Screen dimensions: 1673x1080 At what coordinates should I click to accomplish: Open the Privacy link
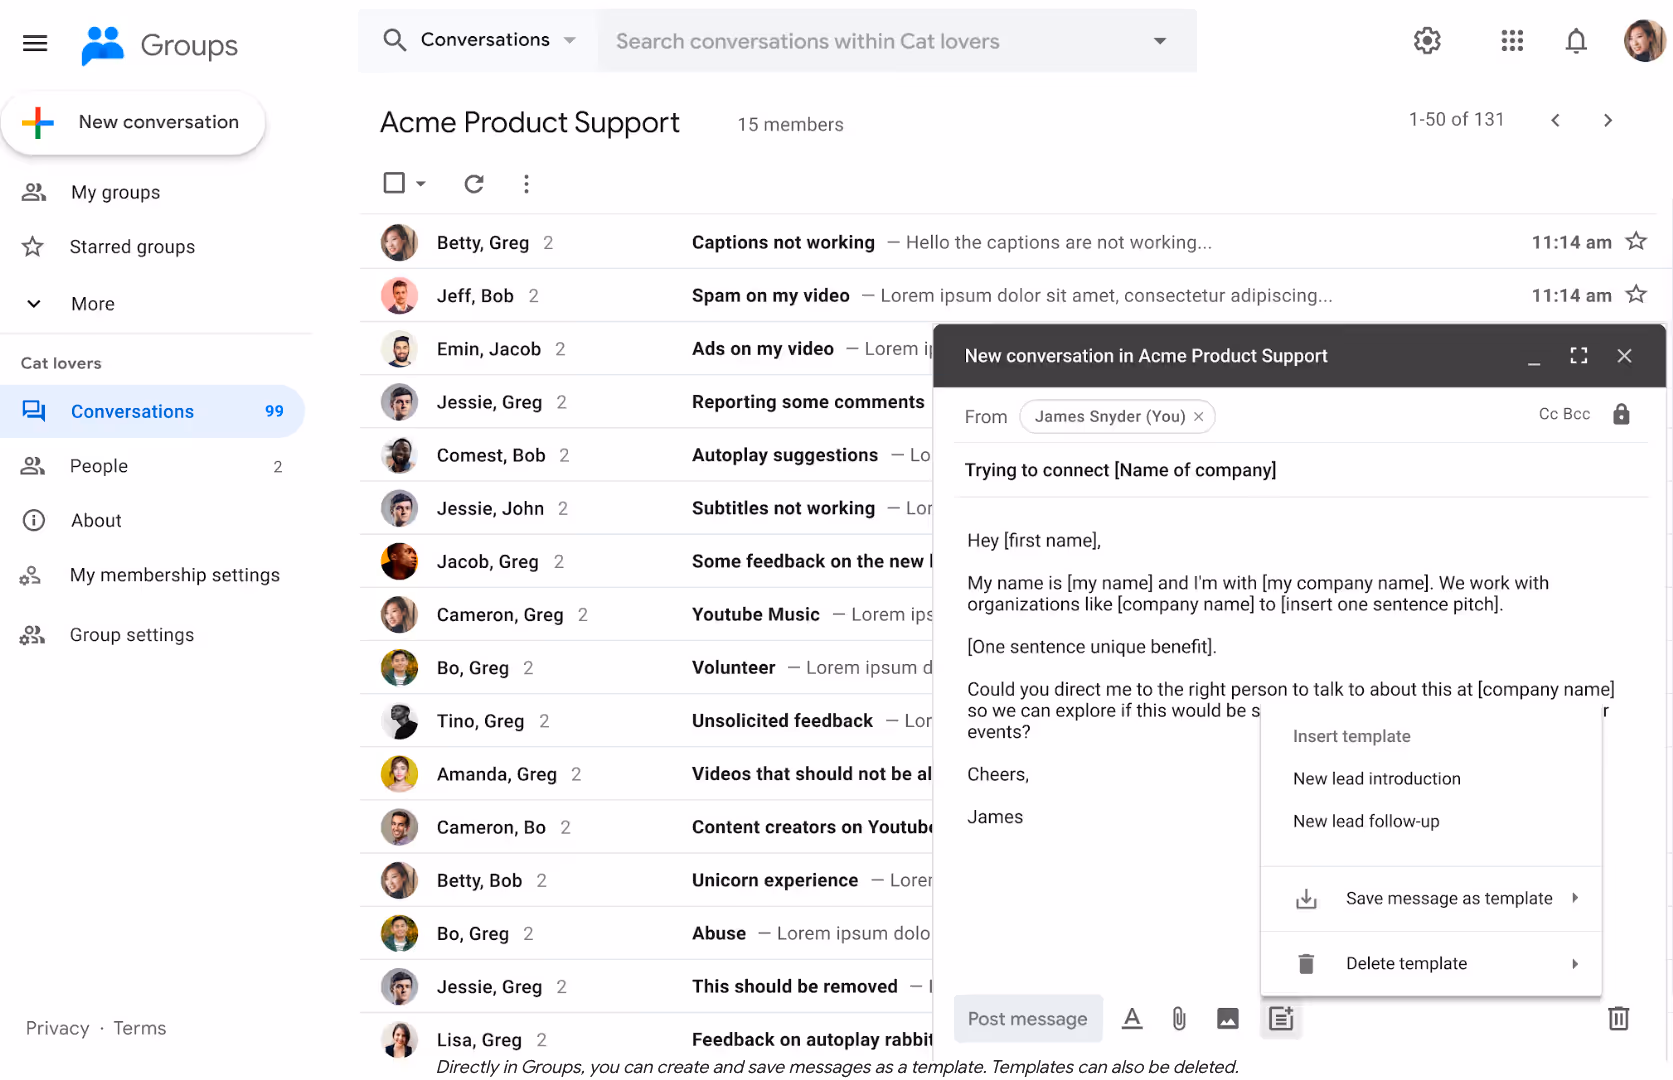(x=57, y=1028)
